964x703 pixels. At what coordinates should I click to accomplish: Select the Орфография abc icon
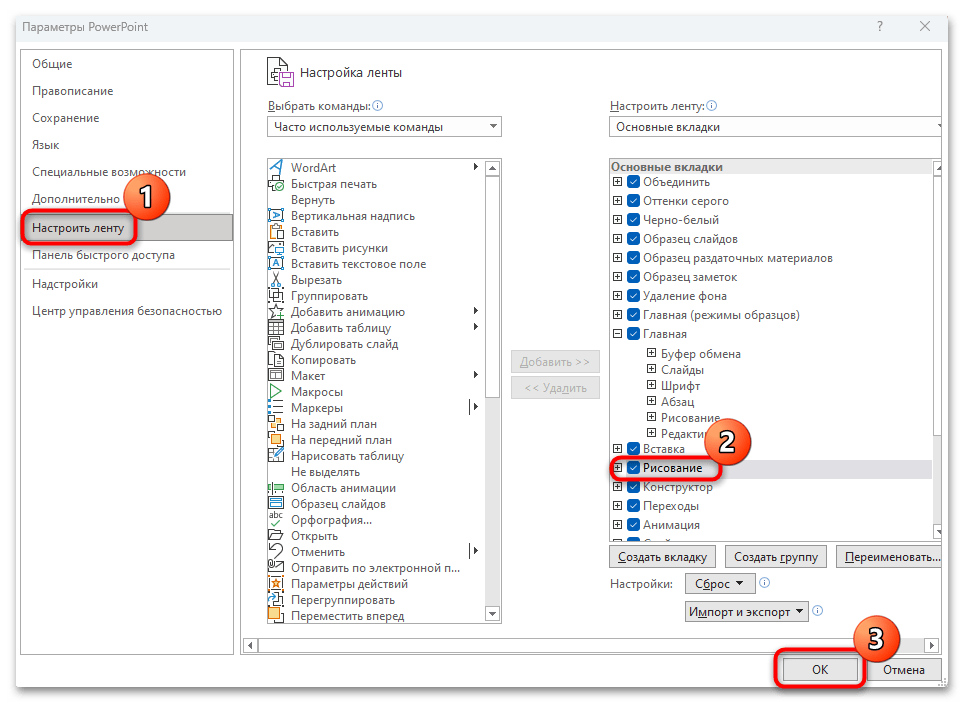pos(276,519)
